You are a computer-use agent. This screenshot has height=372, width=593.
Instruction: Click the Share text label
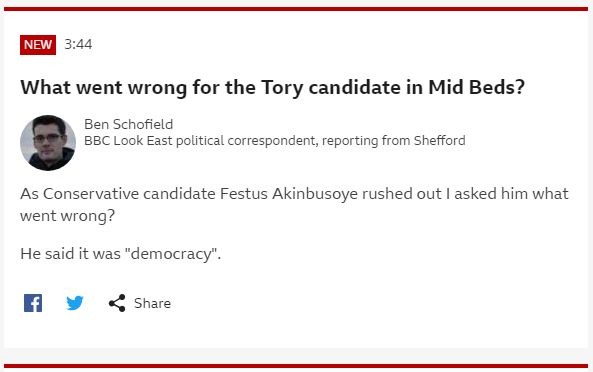coord(152,303)
